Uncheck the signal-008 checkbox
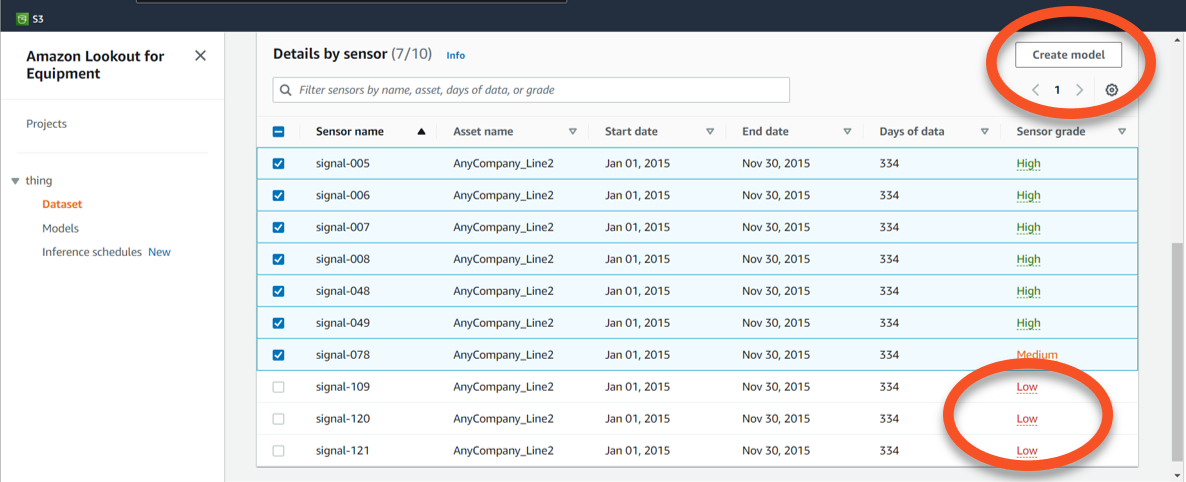1186x482 pixels. [x=278, y=259]
